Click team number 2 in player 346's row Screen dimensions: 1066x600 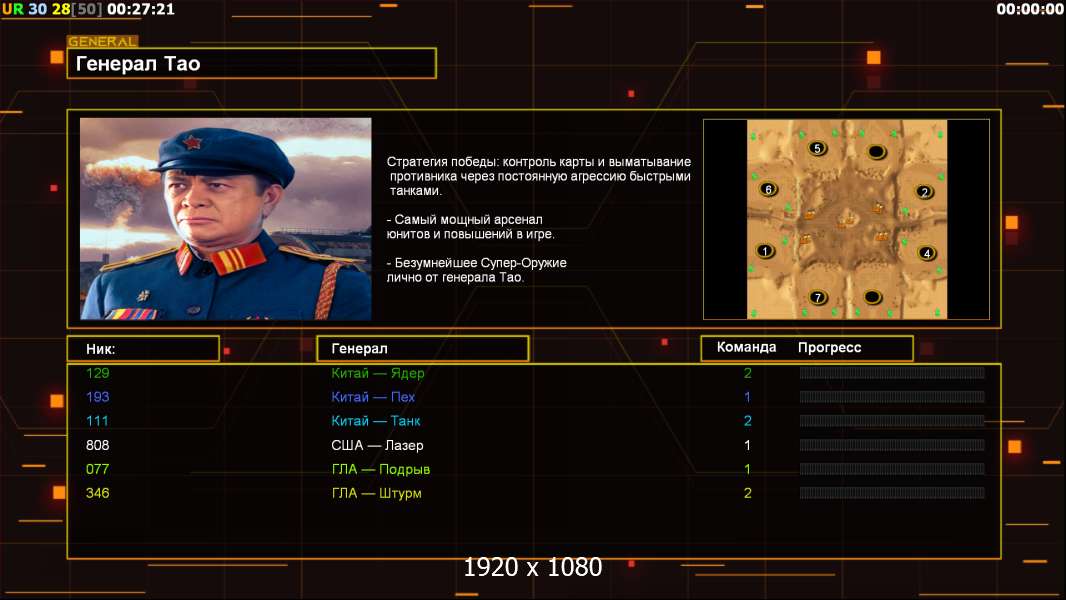coord(748,493)
